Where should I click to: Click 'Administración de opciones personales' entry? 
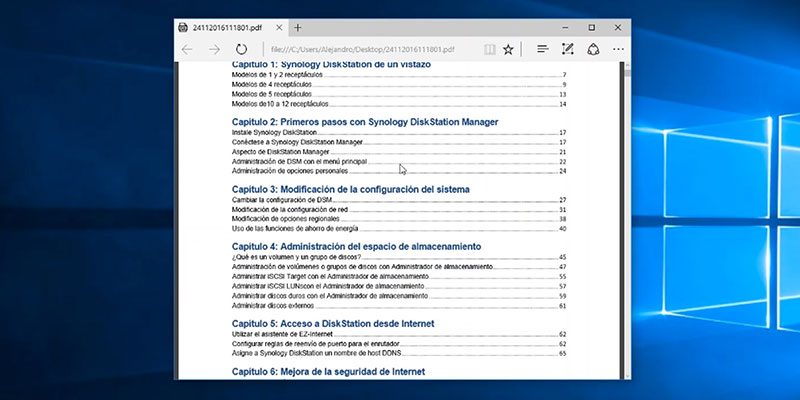[399, 171]
